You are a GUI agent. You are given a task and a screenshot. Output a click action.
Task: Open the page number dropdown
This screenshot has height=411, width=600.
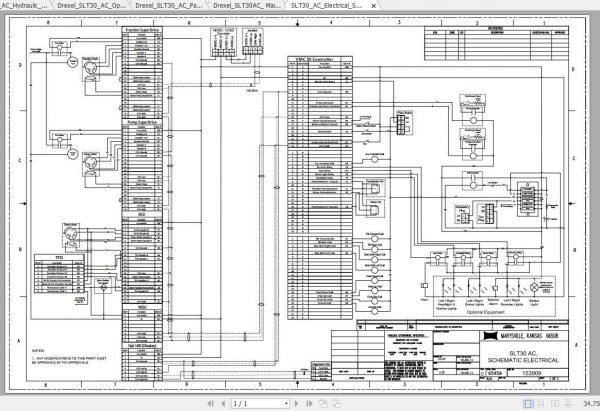tap(286, 404)
